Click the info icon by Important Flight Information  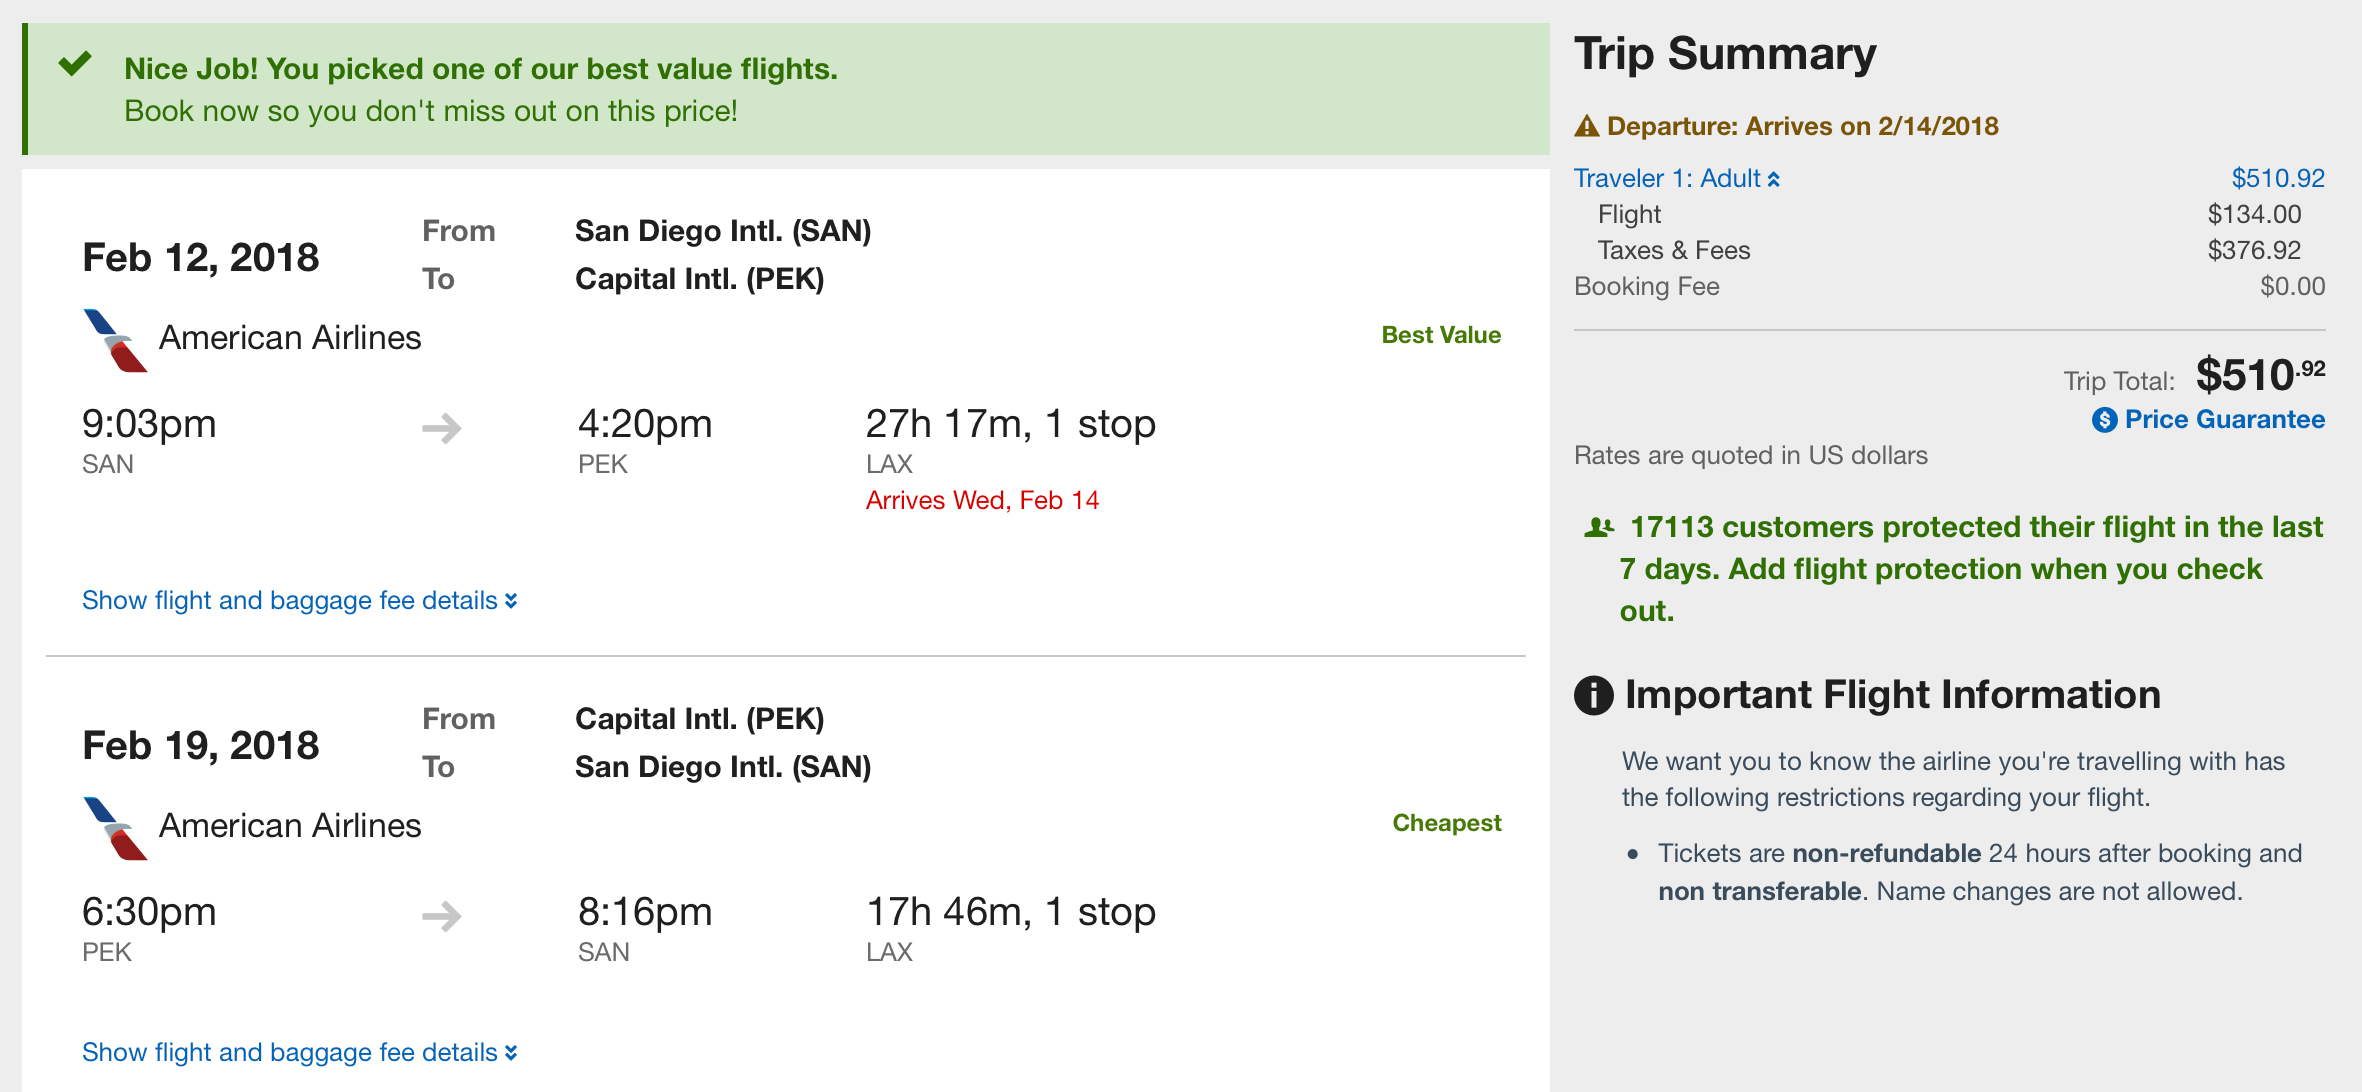pyautogui.click(x=1594, y=695)
